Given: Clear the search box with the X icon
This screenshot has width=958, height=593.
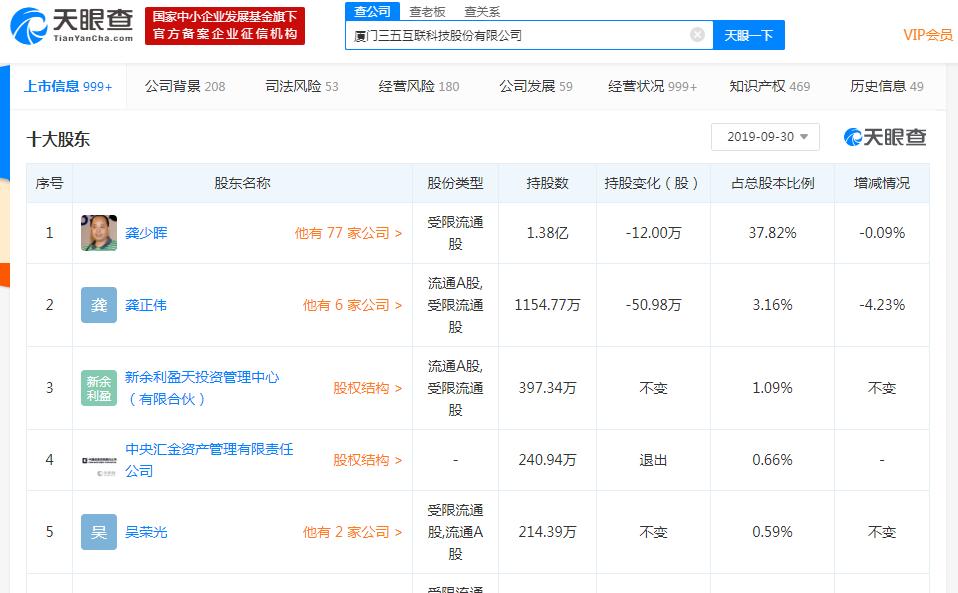Looking at the screenshot, I should (697, 35).
